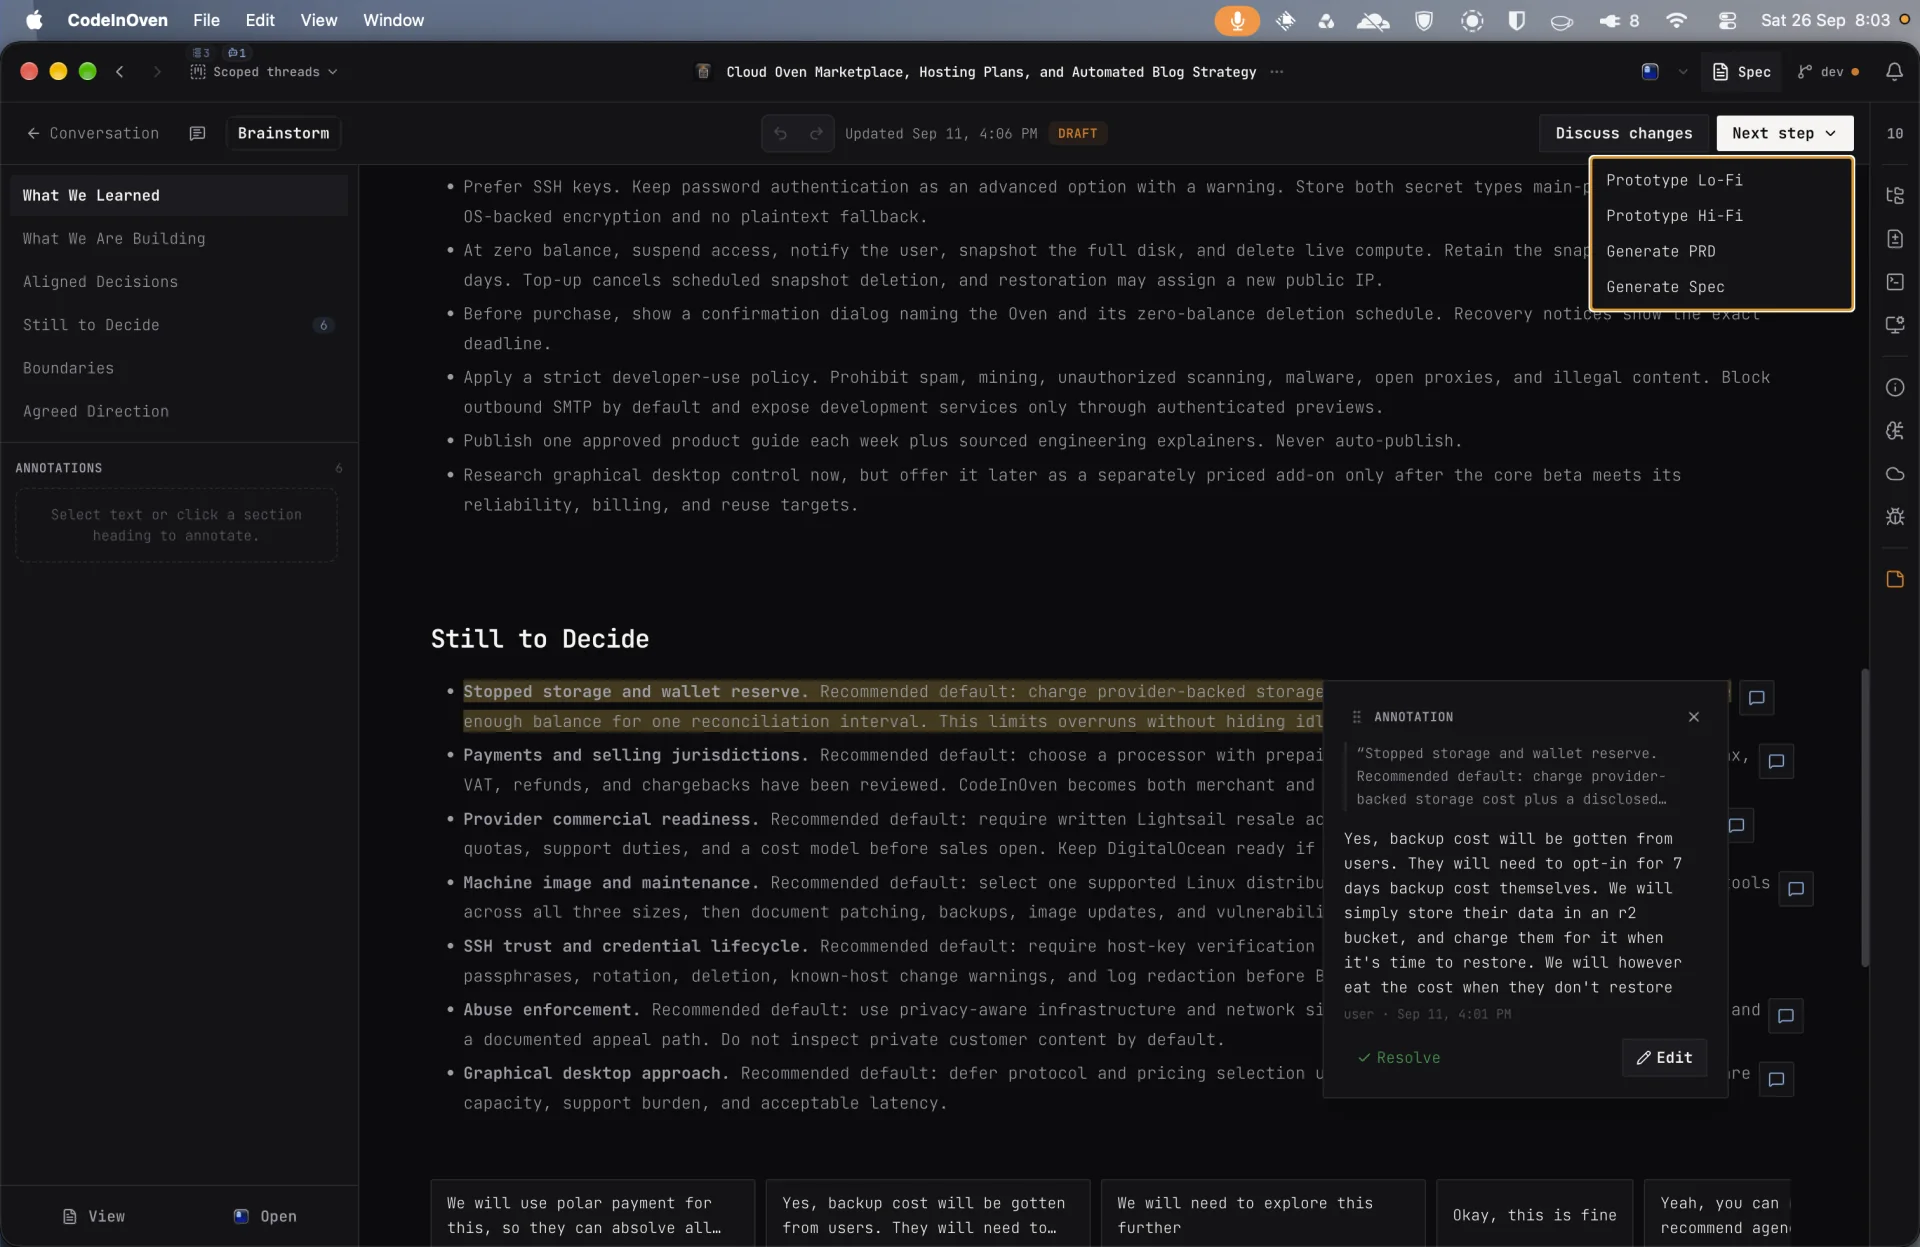Viewport: 1920px width, 1247px height.
Task: Click the document vertical scrollbar
Action: coord(1864,818)
